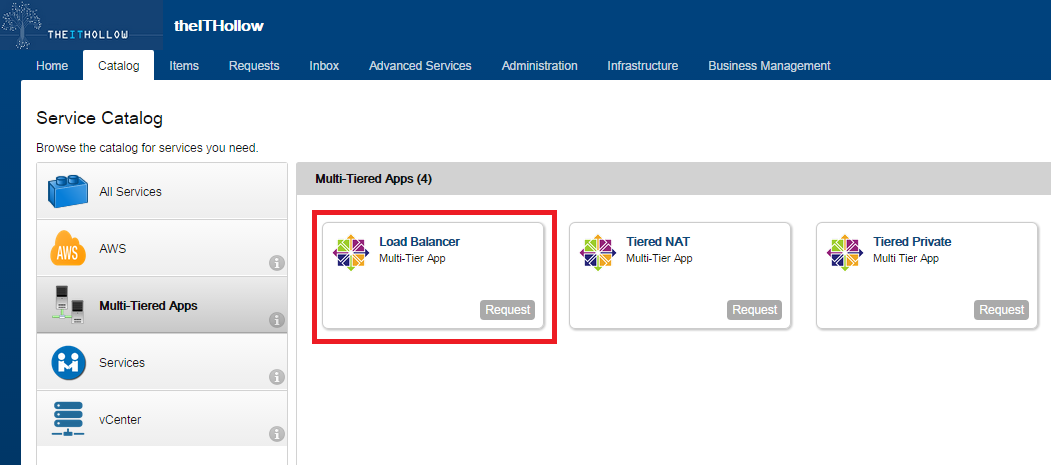This screenshot has height=465, width=1051.
Task: Request the Load Balancer catalog item
Action: click(x=507, y=310)
